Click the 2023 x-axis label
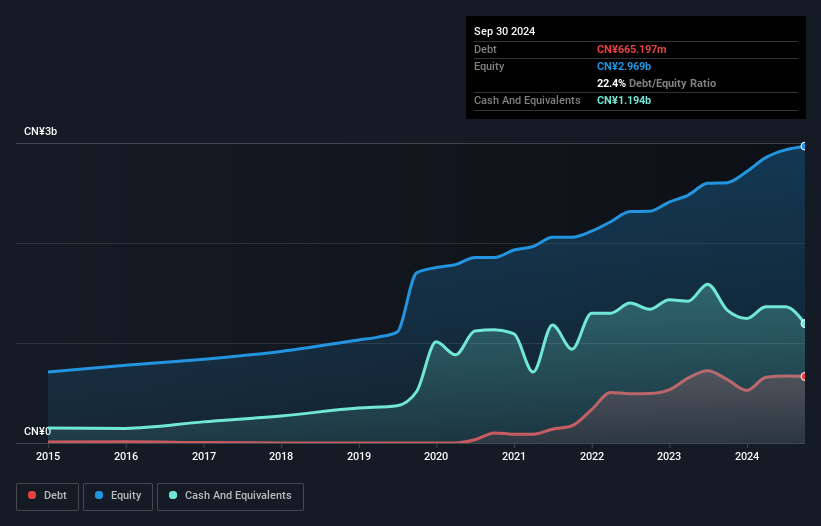This screenshot has width=821, height=526. [x=669, y=456]
